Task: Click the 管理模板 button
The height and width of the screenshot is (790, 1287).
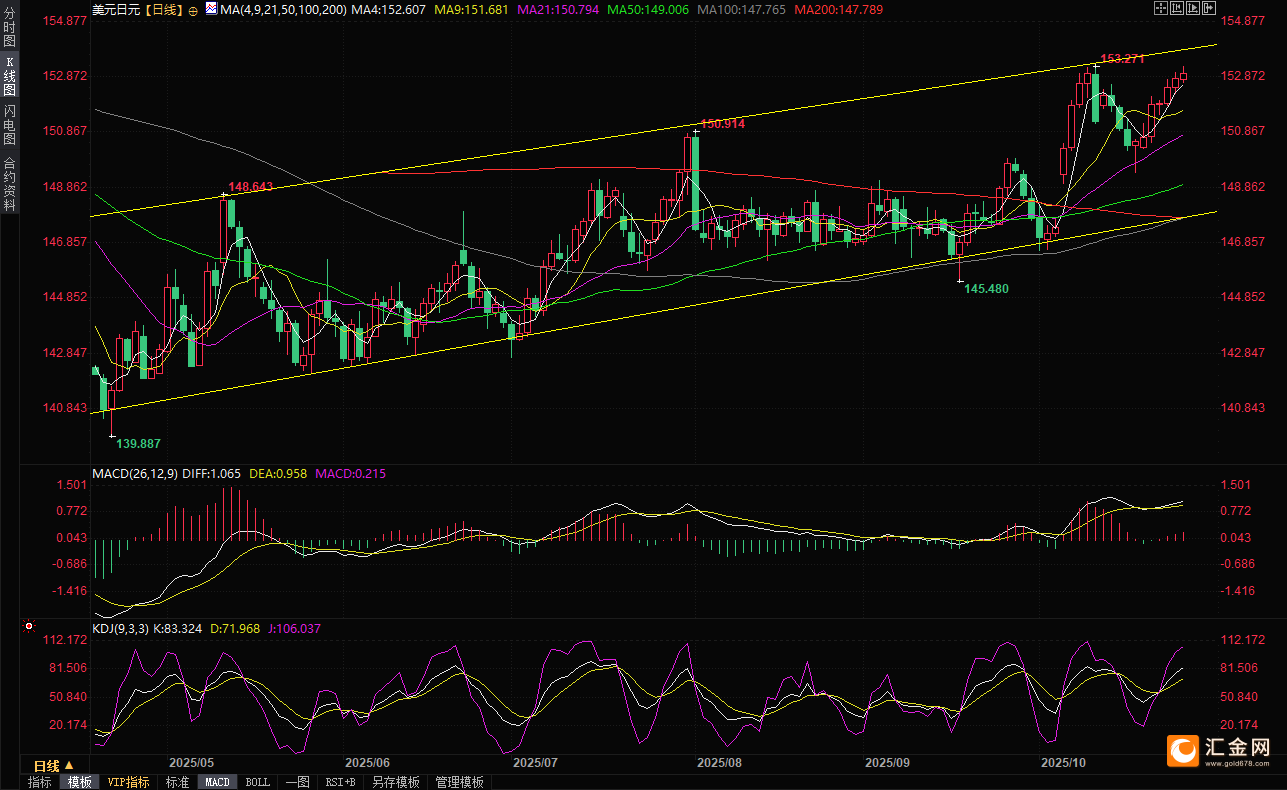Action: [x=459, y=782]
